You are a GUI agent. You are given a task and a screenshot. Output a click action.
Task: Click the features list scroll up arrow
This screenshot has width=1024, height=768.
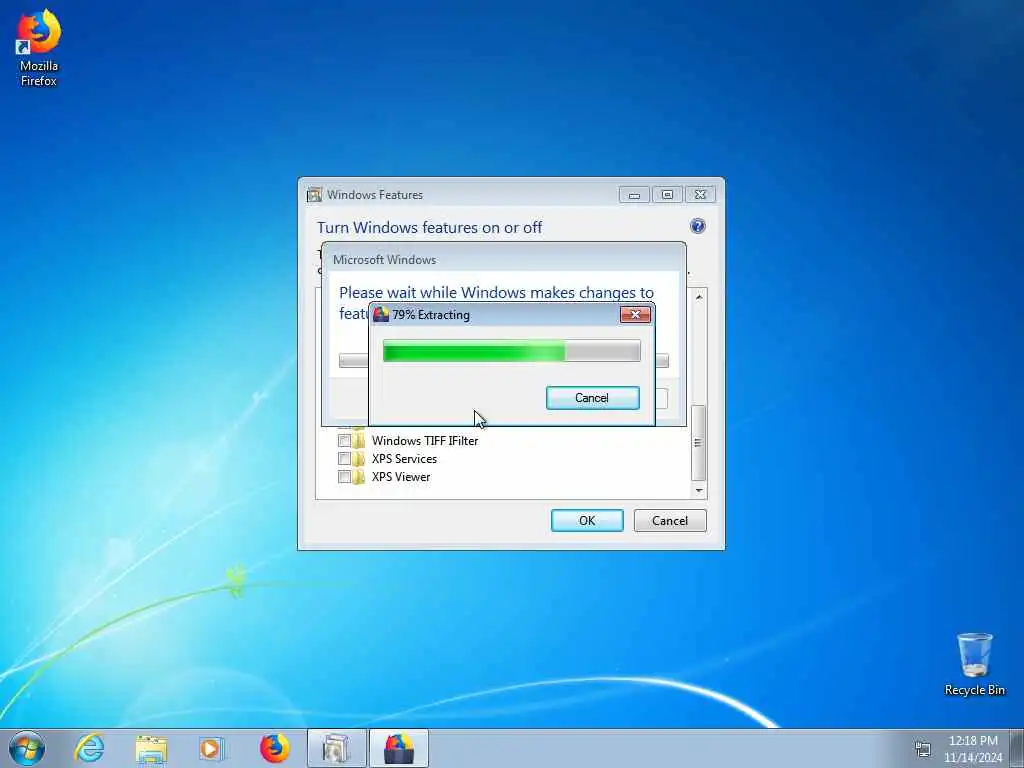point(699,296)
